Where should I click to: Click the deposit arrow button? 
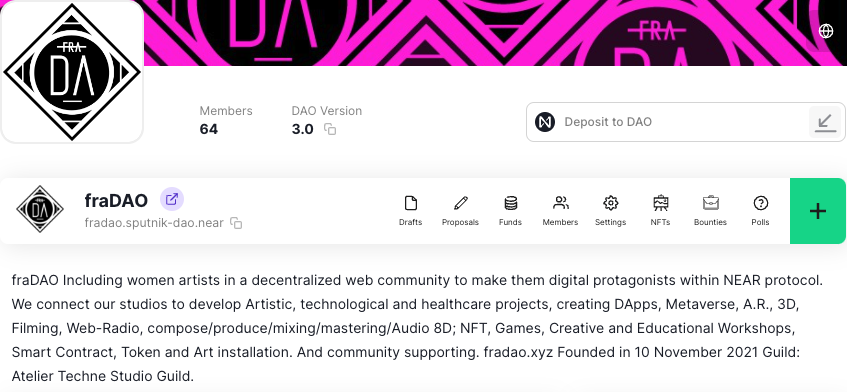pyautogui.click(x=825, y=122)
